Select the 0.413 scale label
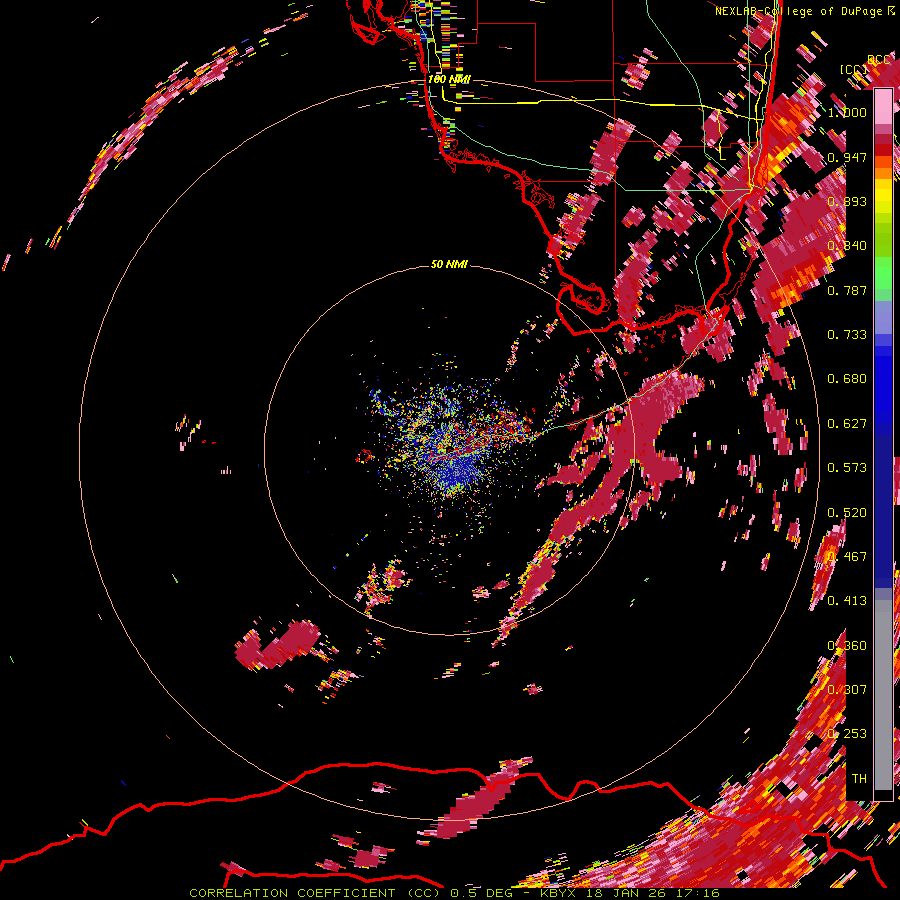This screenshot has width=900, height=900. coord(847,601)
